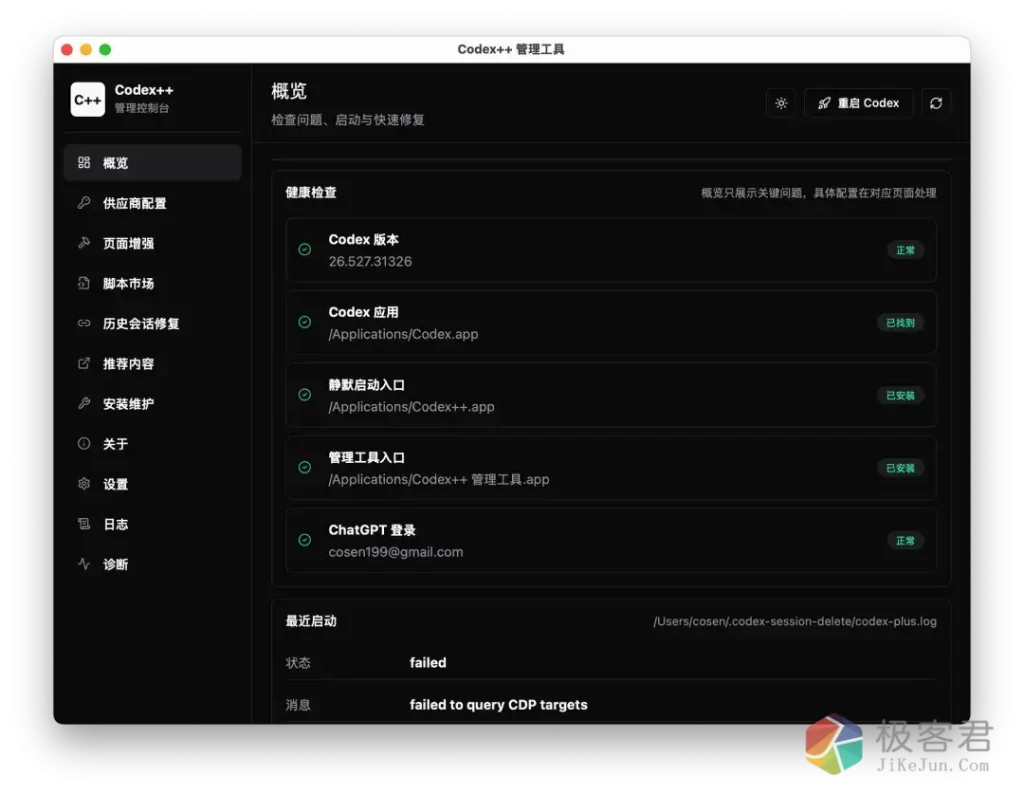This screenshot has width=1024, height=795.
Task: Click the 已安装 badge on 静默启动入口
Action: click(x=901, y=395)
